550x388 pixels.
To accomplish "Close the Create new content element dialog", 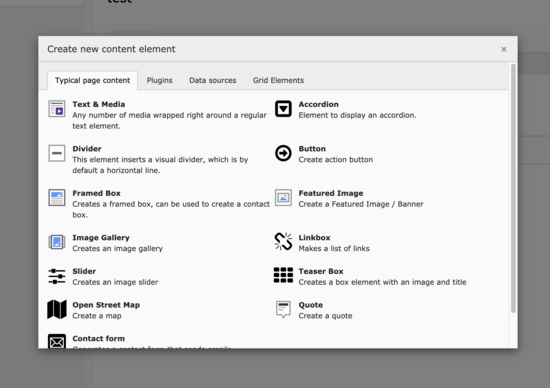I will (x=504, y=49).
